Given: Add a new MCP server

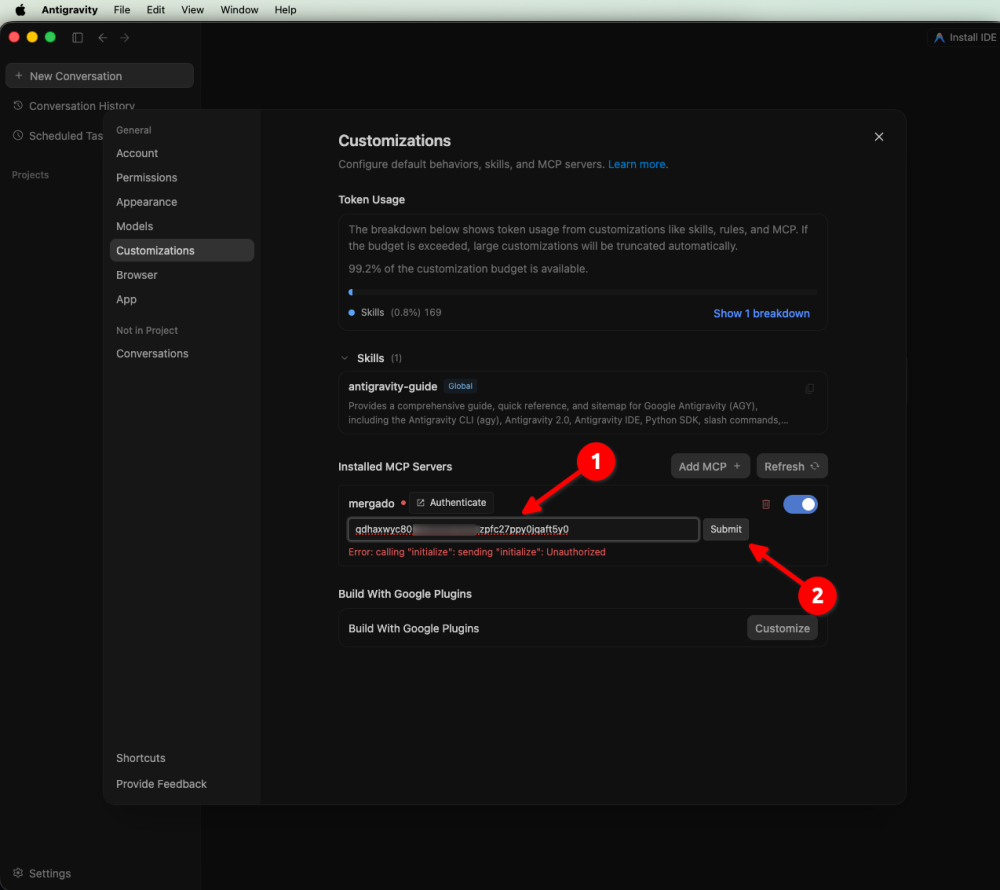Looking at the screenshot, I should tap(709, 467).
